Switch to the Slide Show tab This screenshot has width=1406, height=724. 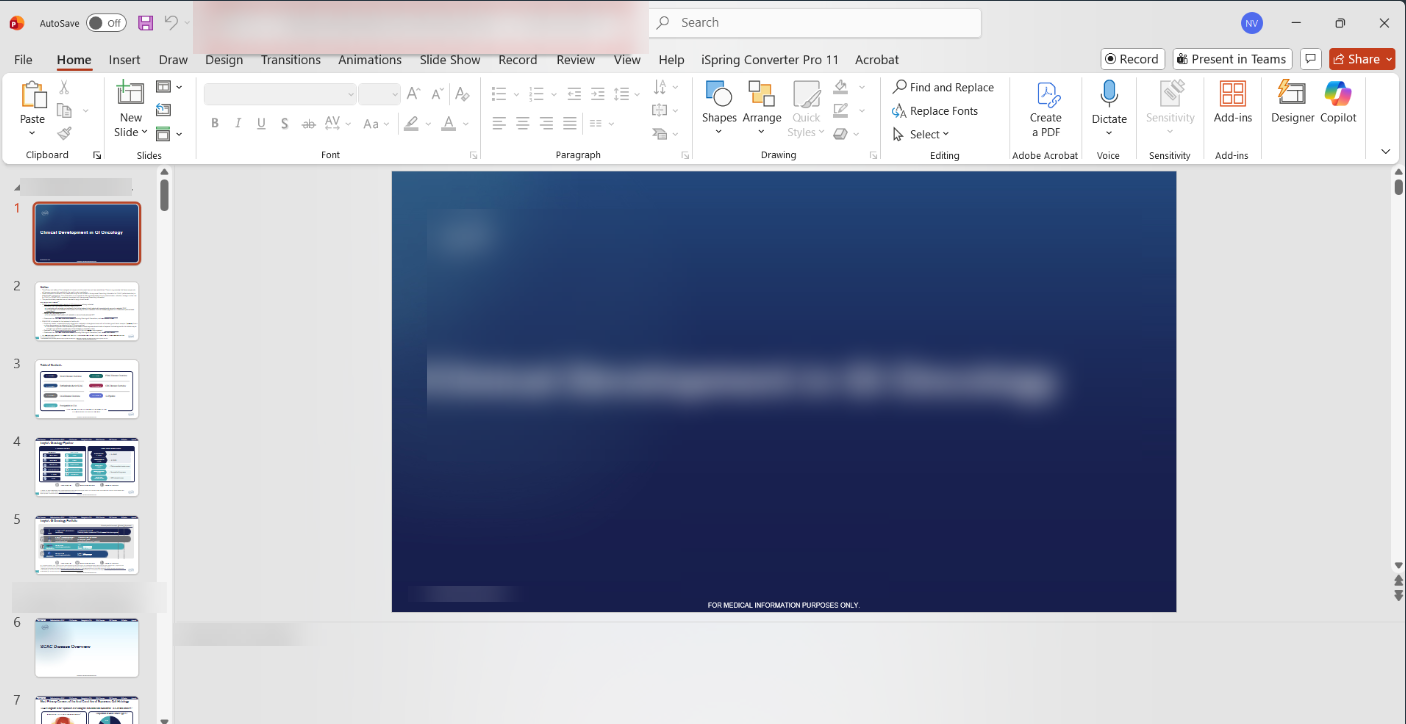[450, 60]
